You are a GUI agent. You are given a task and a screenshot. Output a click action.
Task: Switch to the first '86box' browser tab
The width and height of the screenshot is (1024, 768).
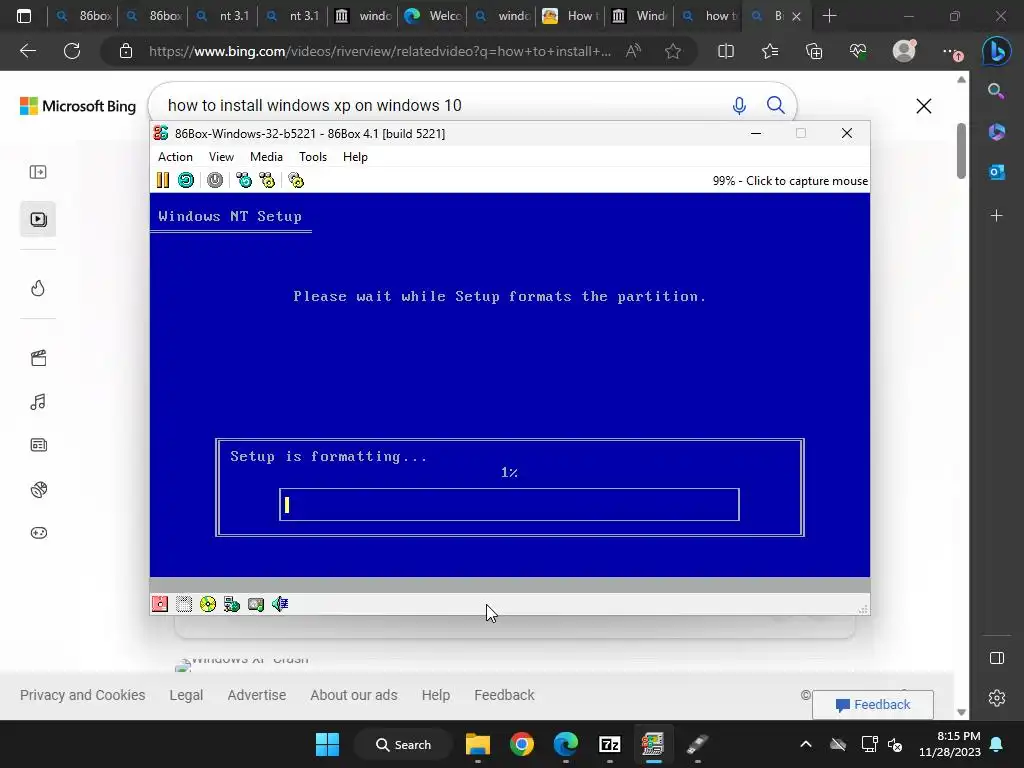click(x=84, y=16)
